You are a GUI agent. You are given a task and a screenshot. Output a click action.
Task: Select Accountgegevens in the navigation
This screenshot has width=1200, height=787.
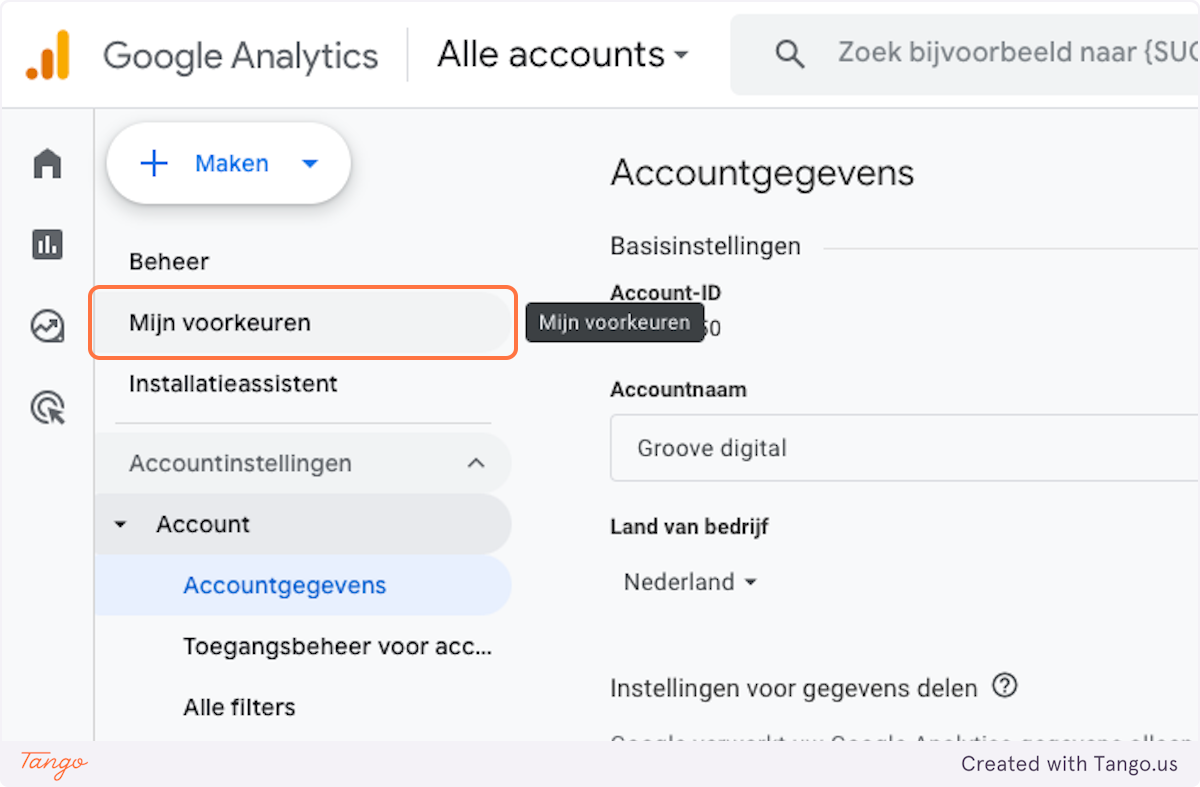coord(286,585)
